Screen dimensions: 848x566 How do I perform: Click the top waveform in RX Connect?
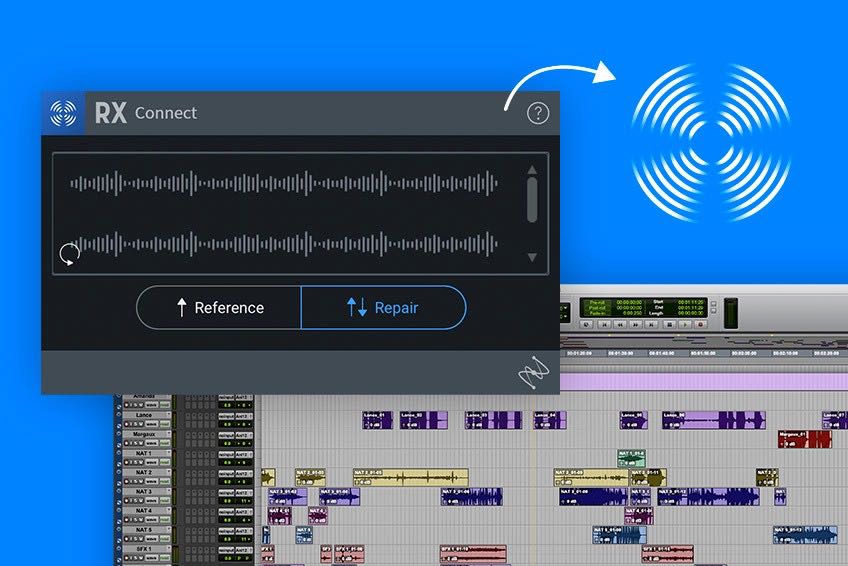(284, 183)
